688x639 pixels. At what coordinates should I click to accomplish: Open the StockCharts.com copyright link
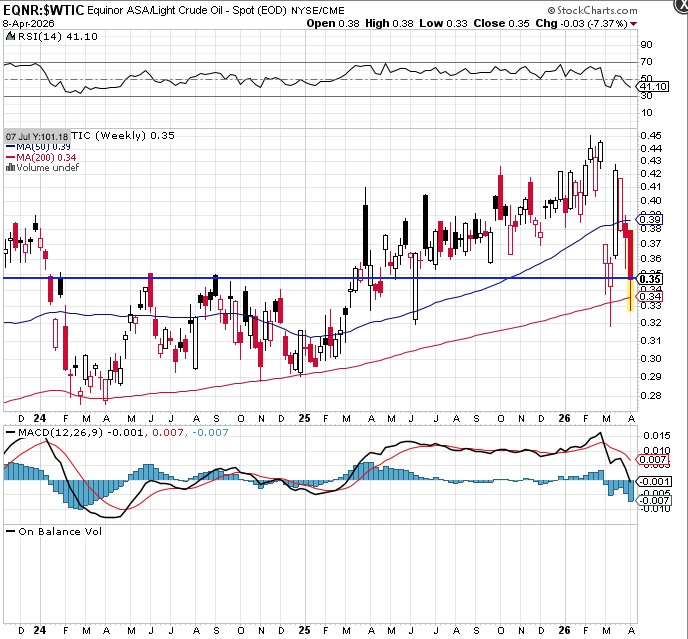(592, 10)
